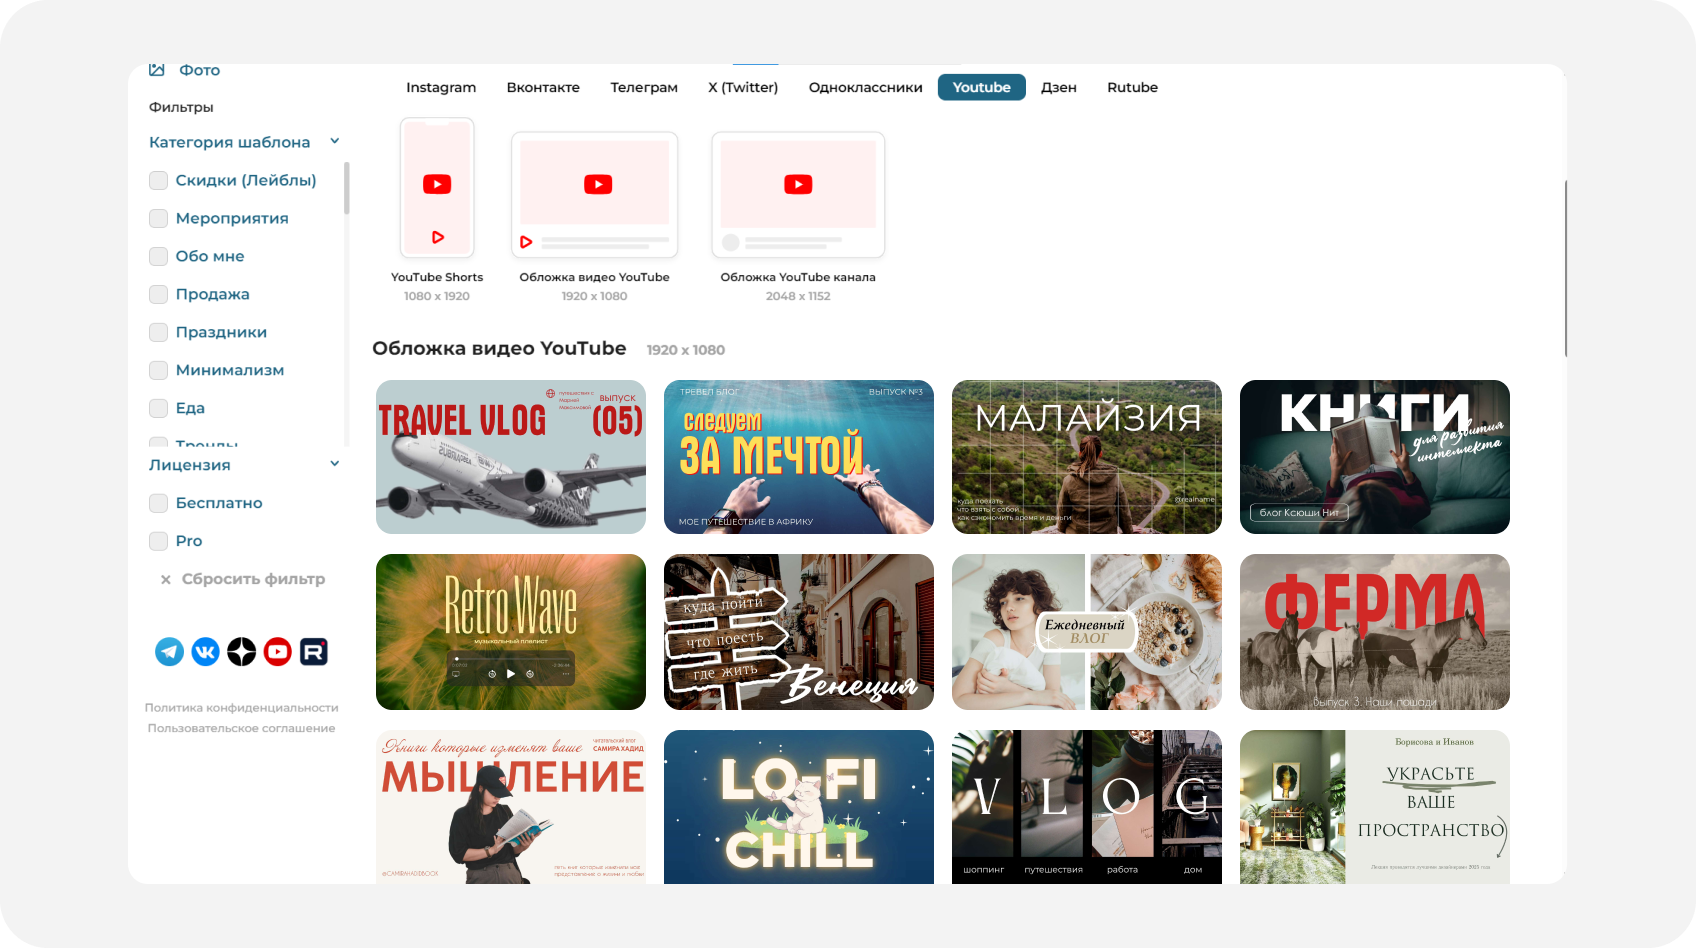
Task: Open the Одноклассники tab
Action: point(866,87)
